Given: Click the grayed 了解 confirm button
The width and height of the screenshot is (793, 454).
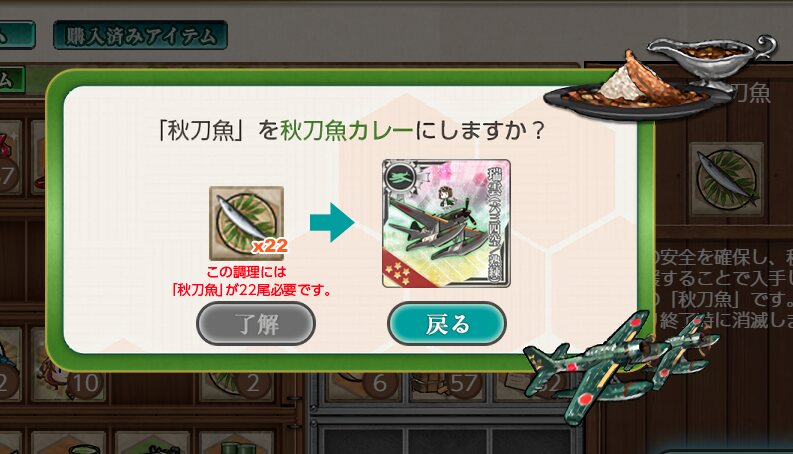Looking at the screenshot, I should (256, 324).
